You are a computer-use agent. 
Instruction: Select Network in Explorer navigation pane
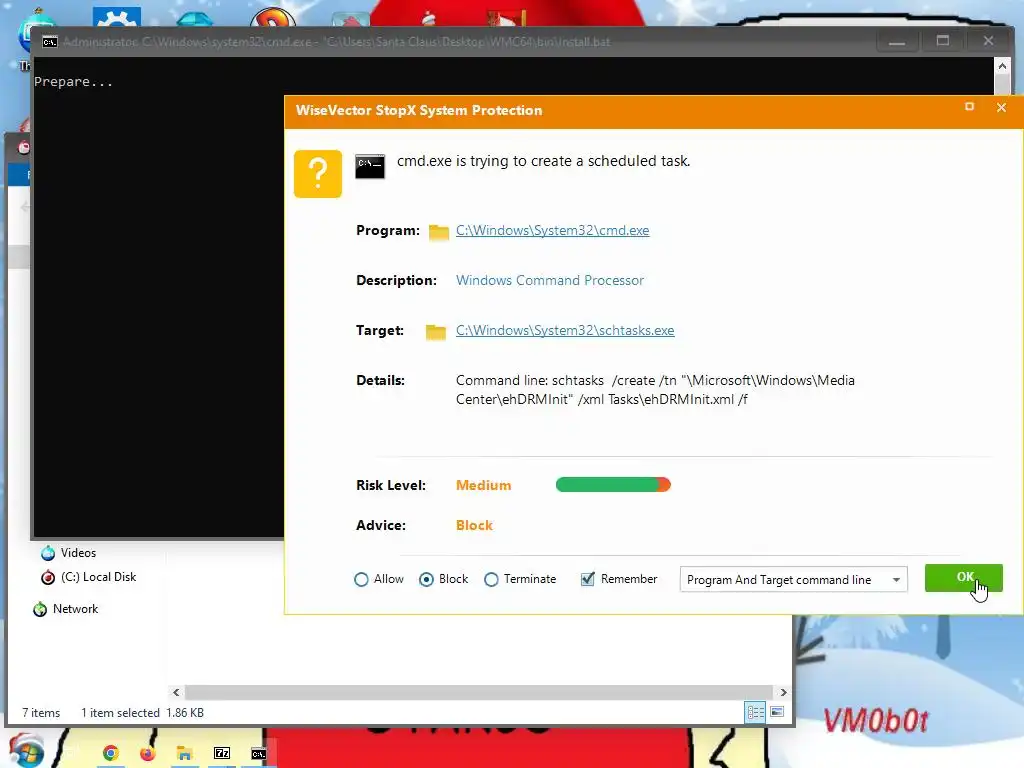point(75,609)
